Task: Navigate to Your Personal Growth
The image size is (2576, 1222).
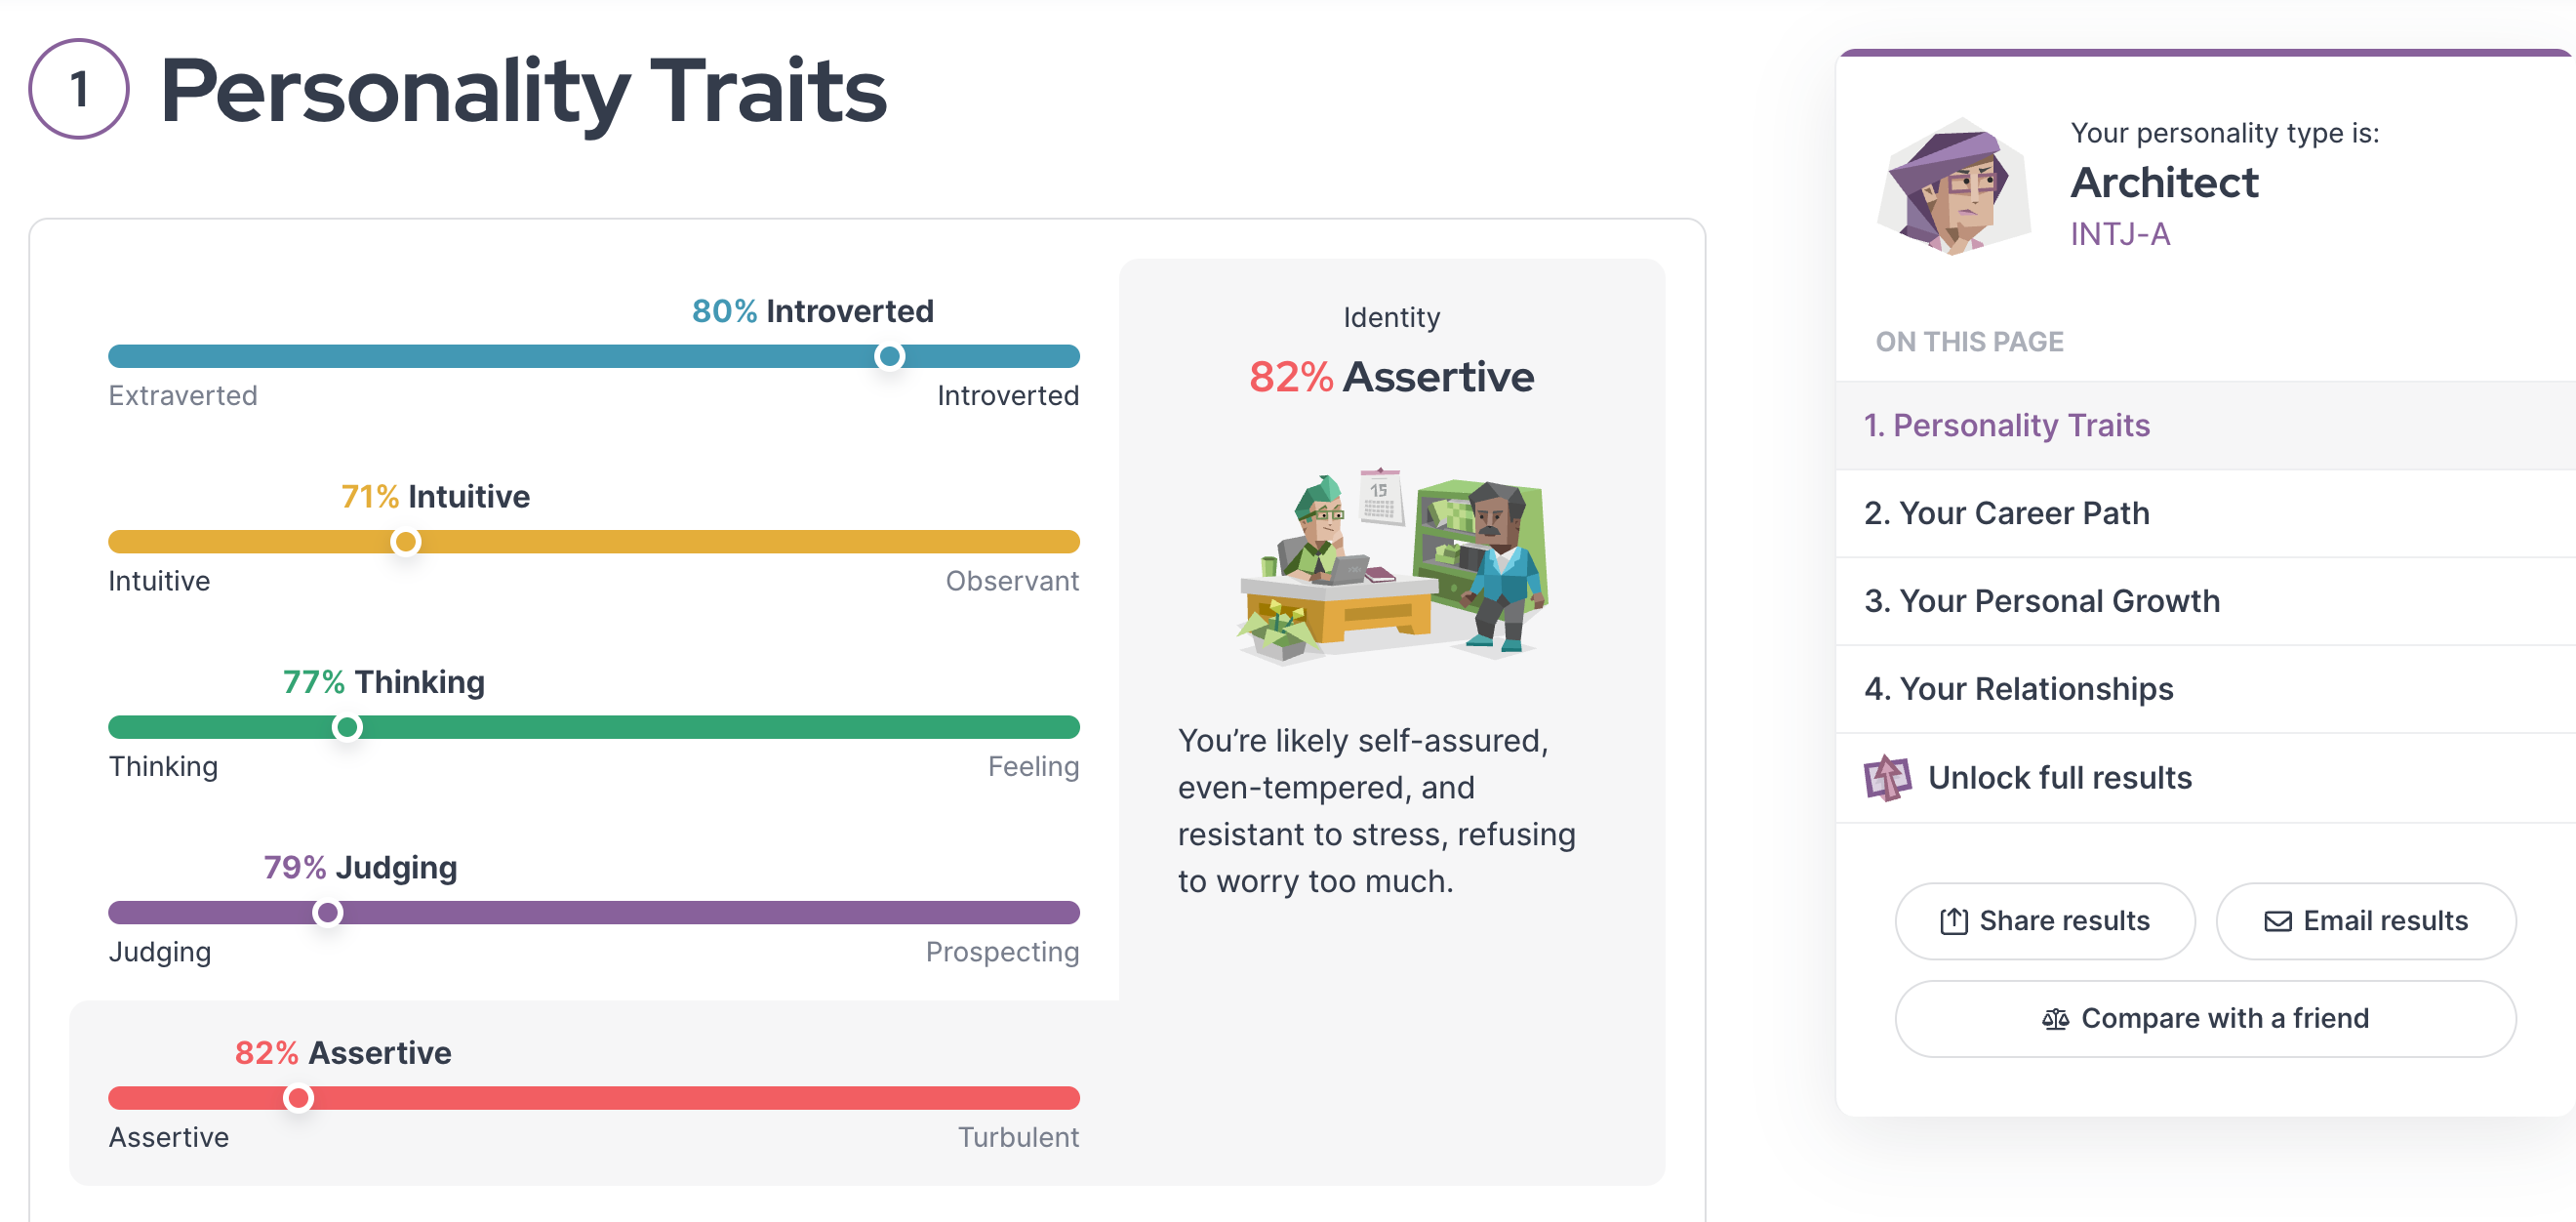Action: coord(2041,601)
